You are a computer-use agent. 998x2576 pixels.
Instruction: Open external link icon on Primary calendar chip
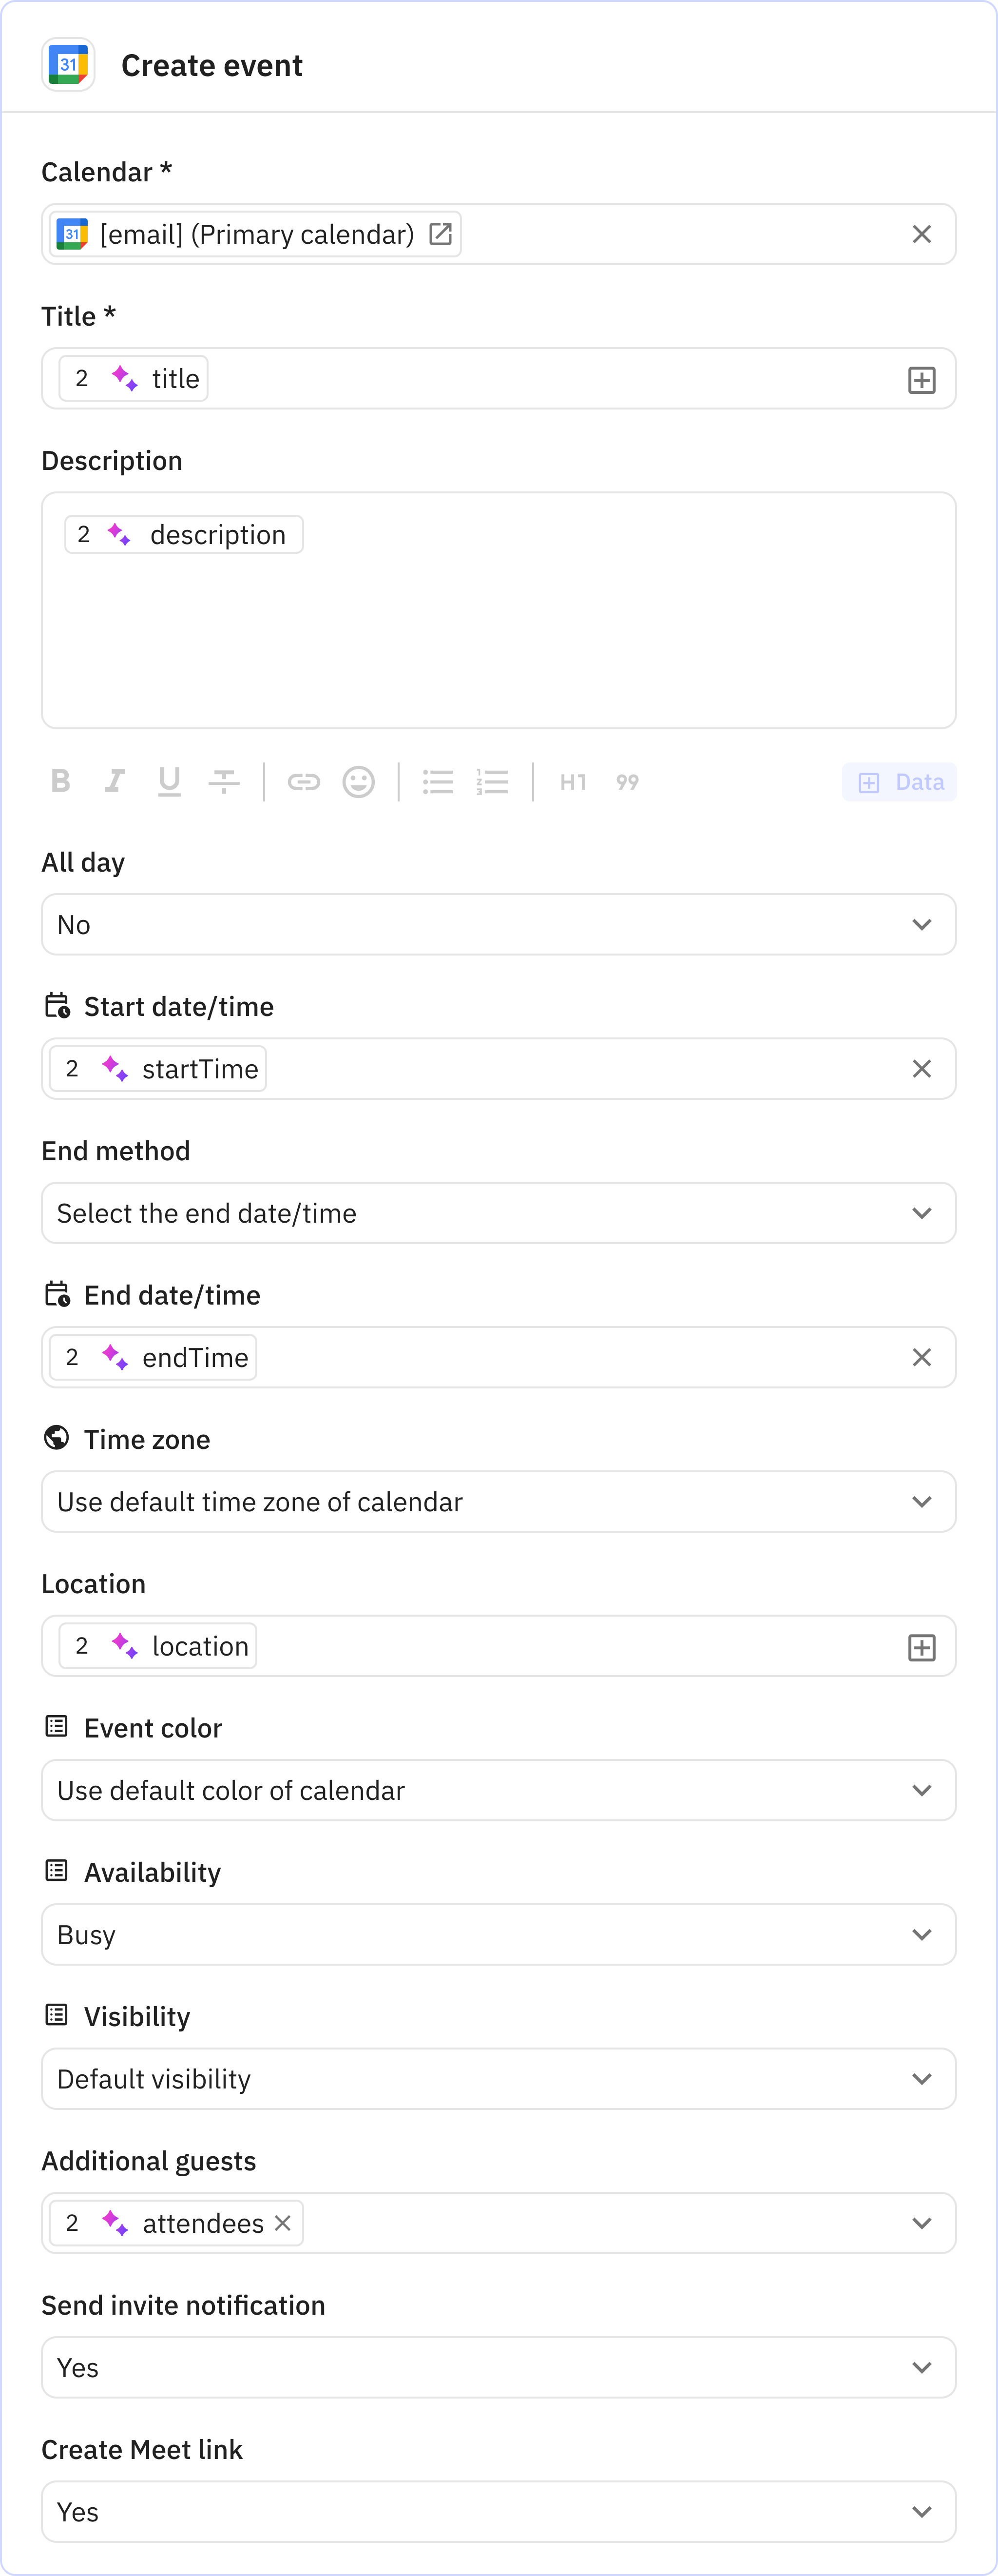click(440, 234)
